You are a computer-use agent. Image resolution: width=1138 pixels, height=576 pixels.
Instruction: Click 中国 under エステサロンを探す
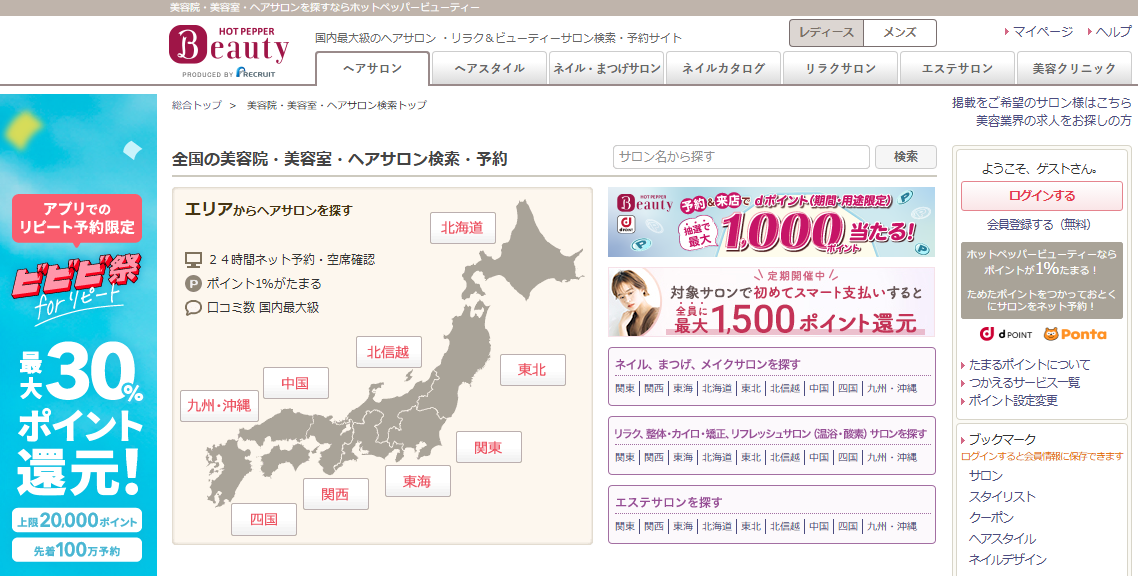[819, 527]
